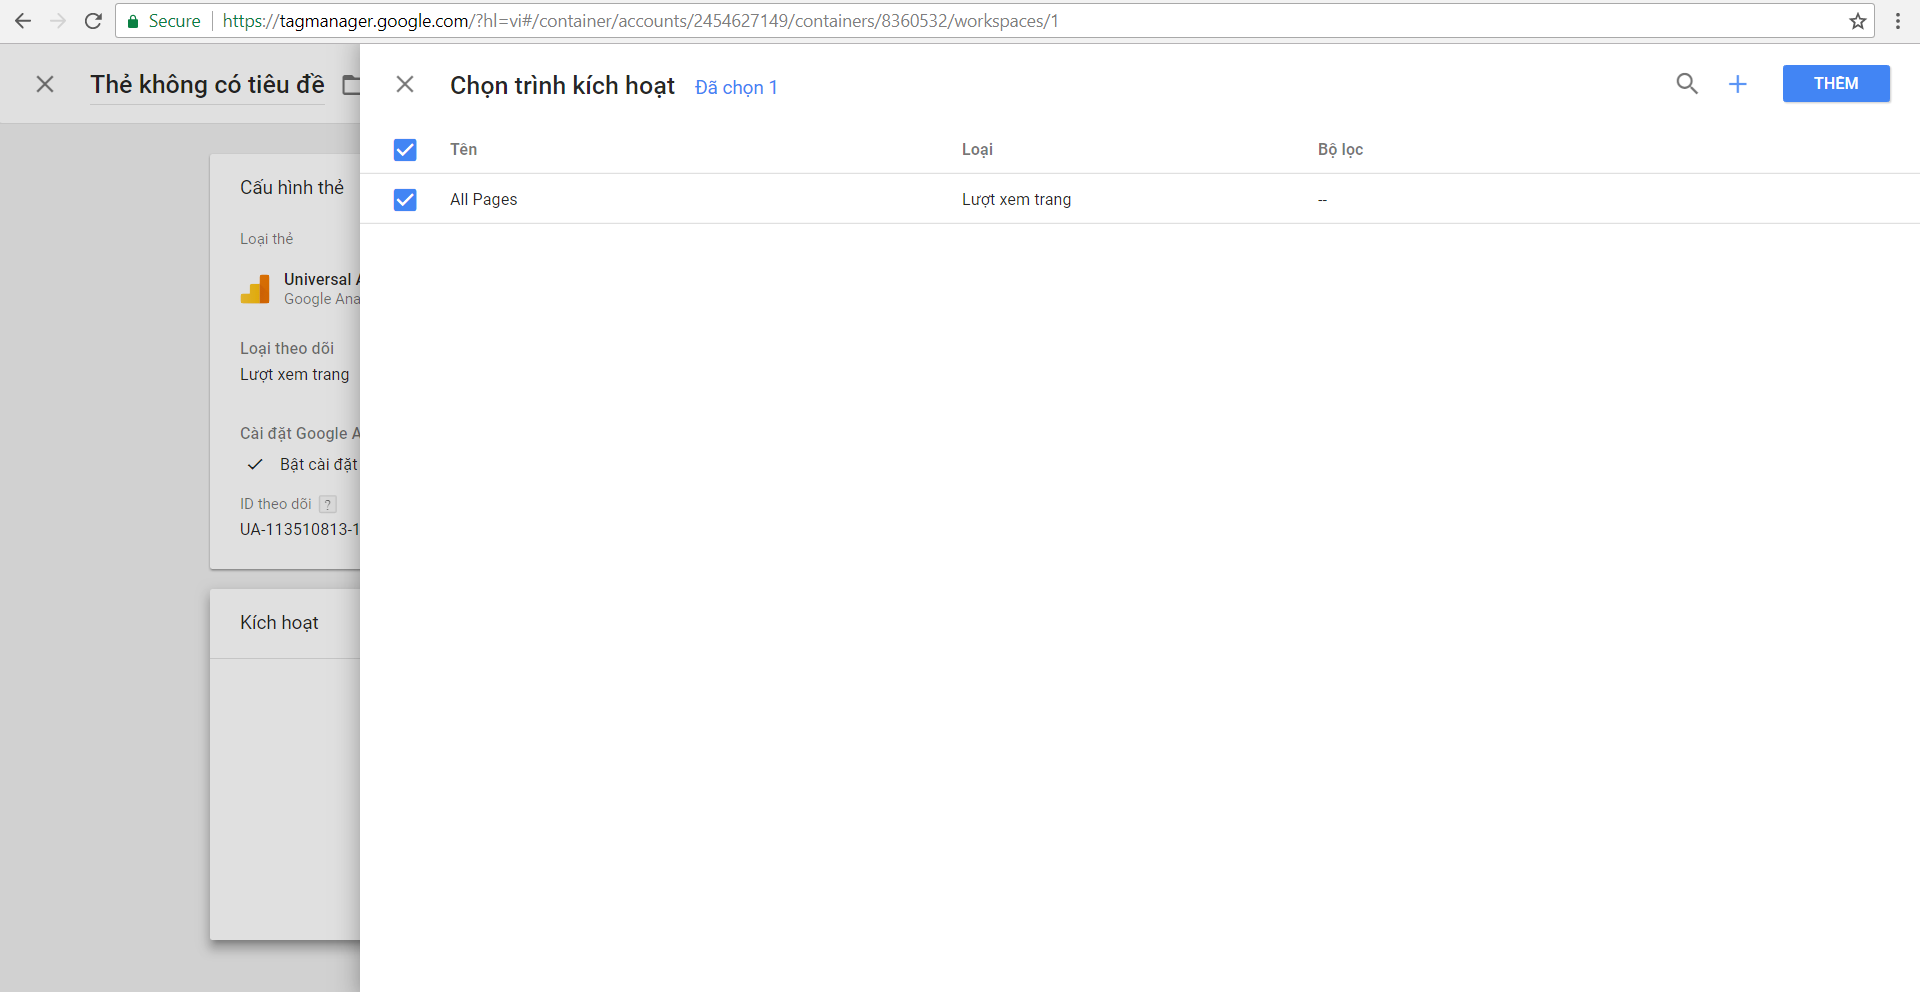Edit the tag title 'Thẻ không có tiêu đề'
Viewport: 1920px width, 992px height.
tap(207, 85)
